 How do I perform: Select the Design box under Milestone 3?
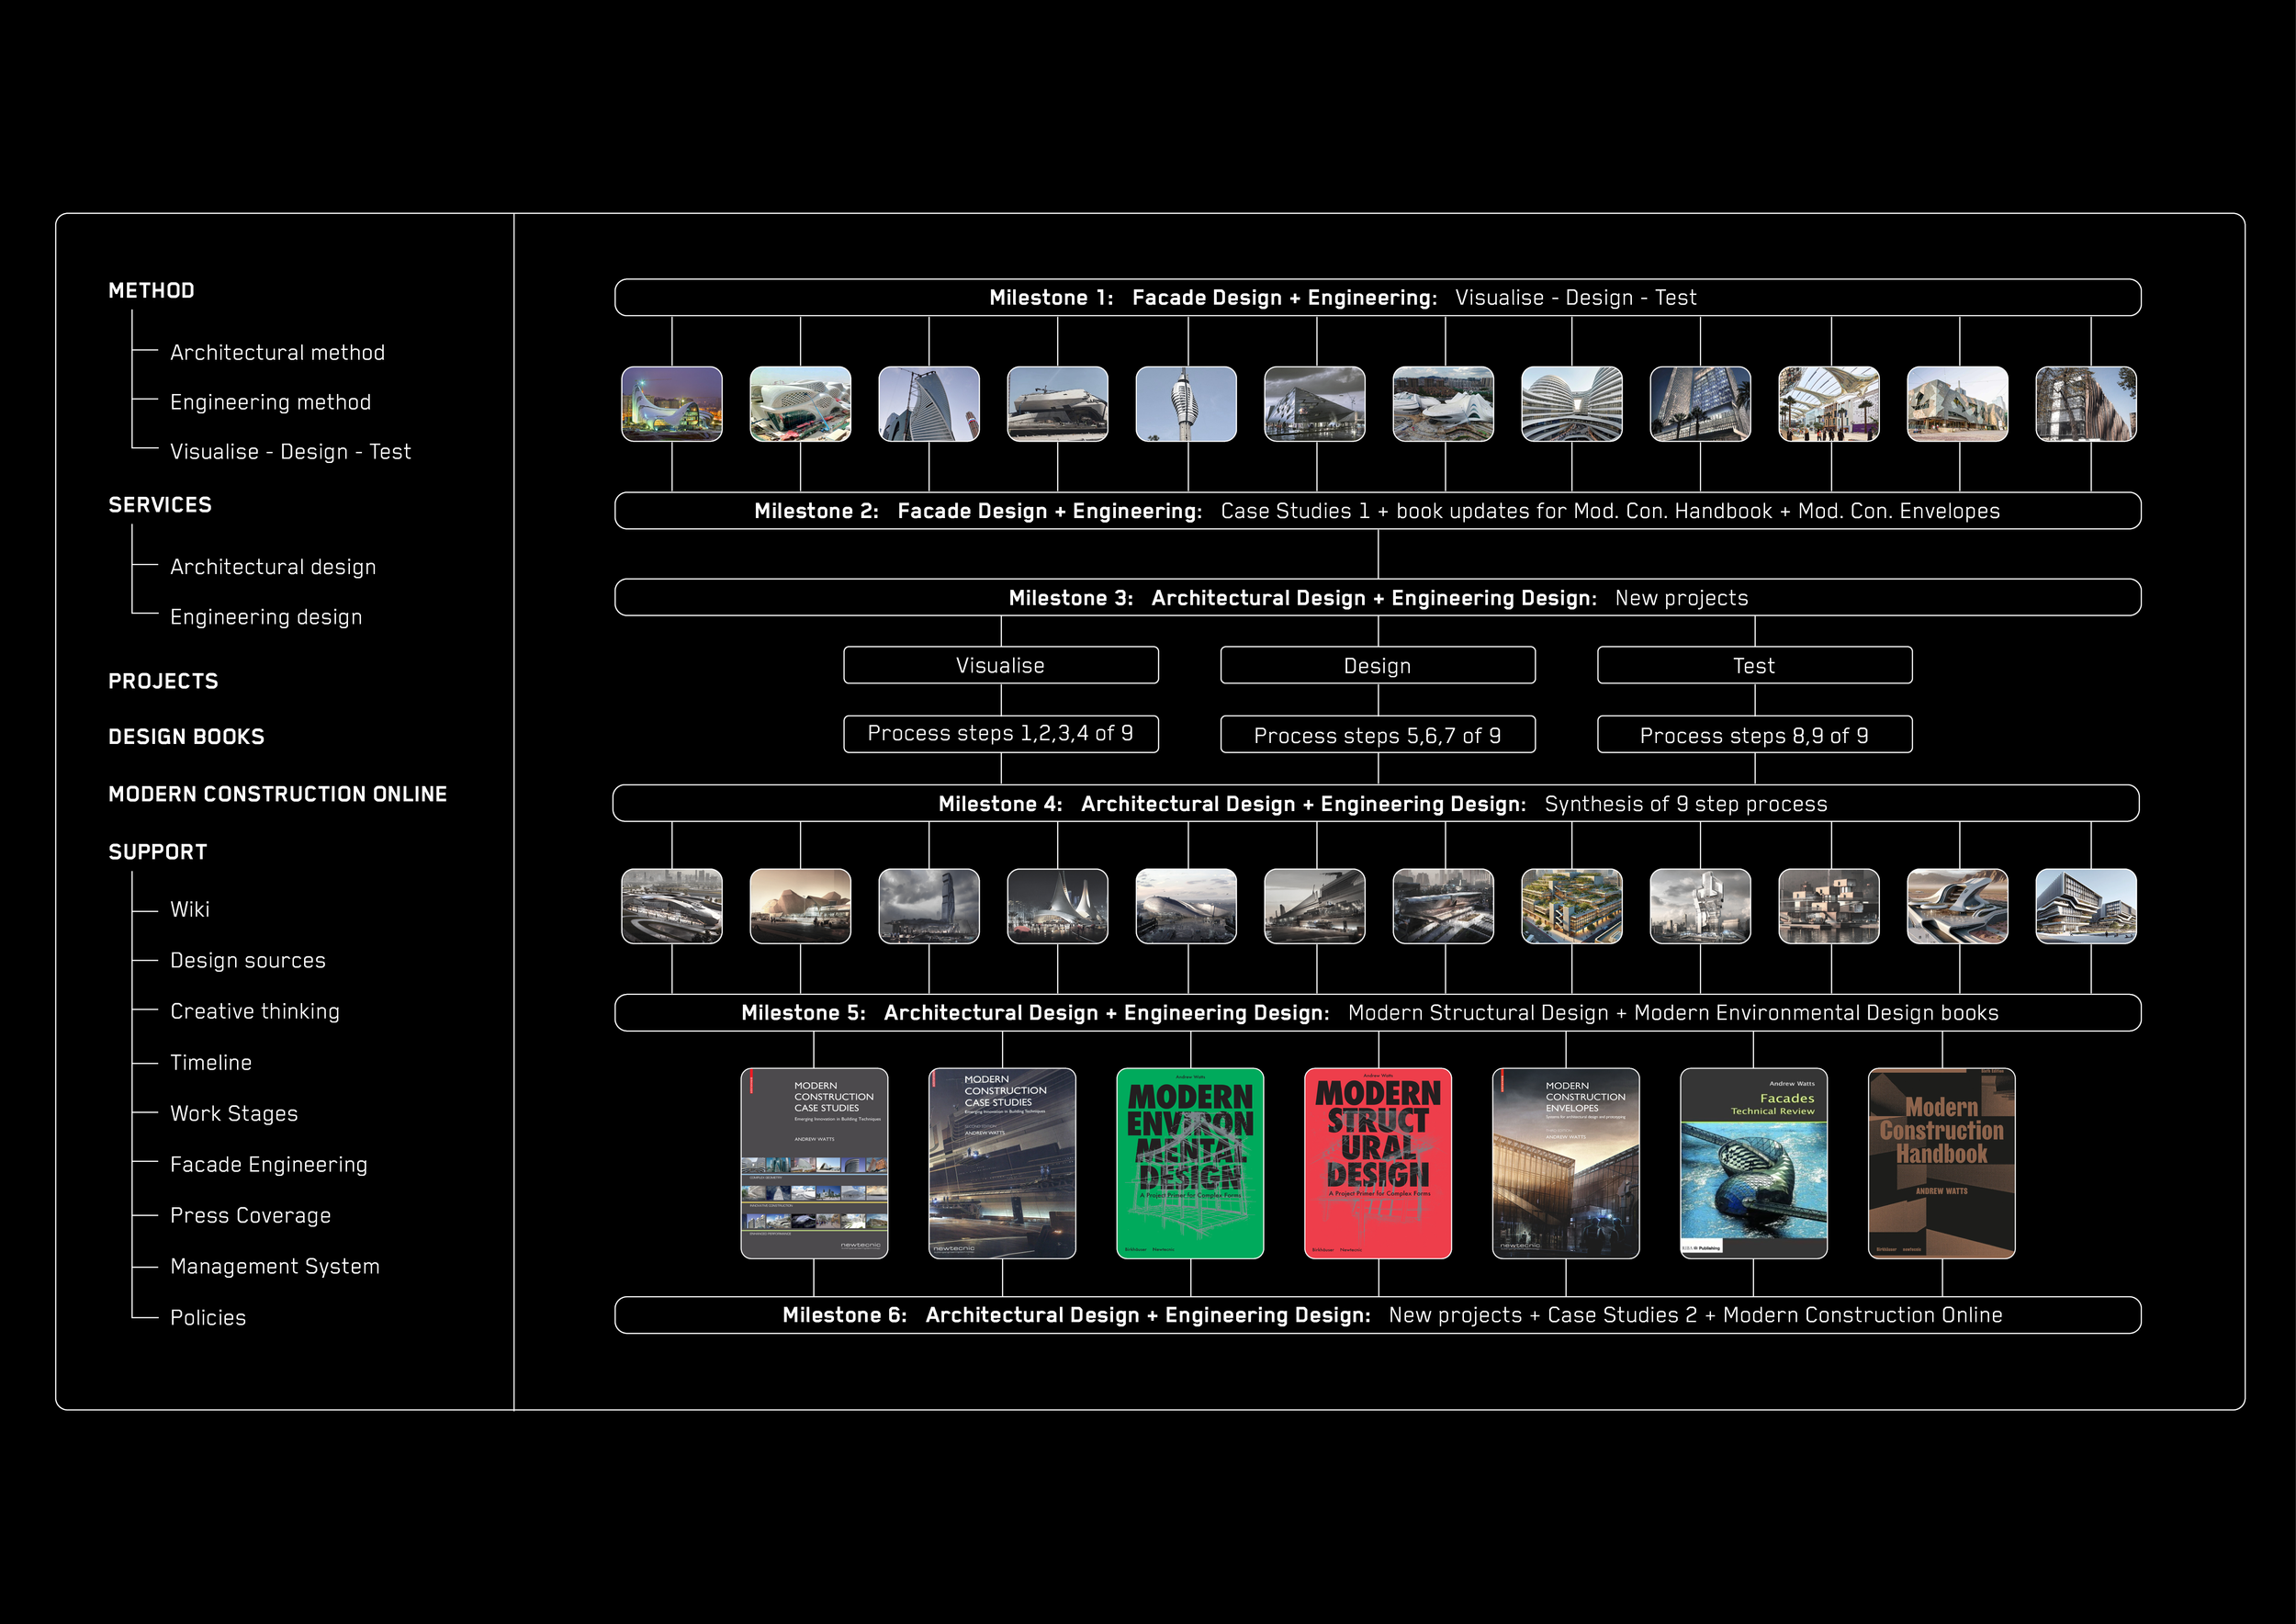pos(1378,665)
